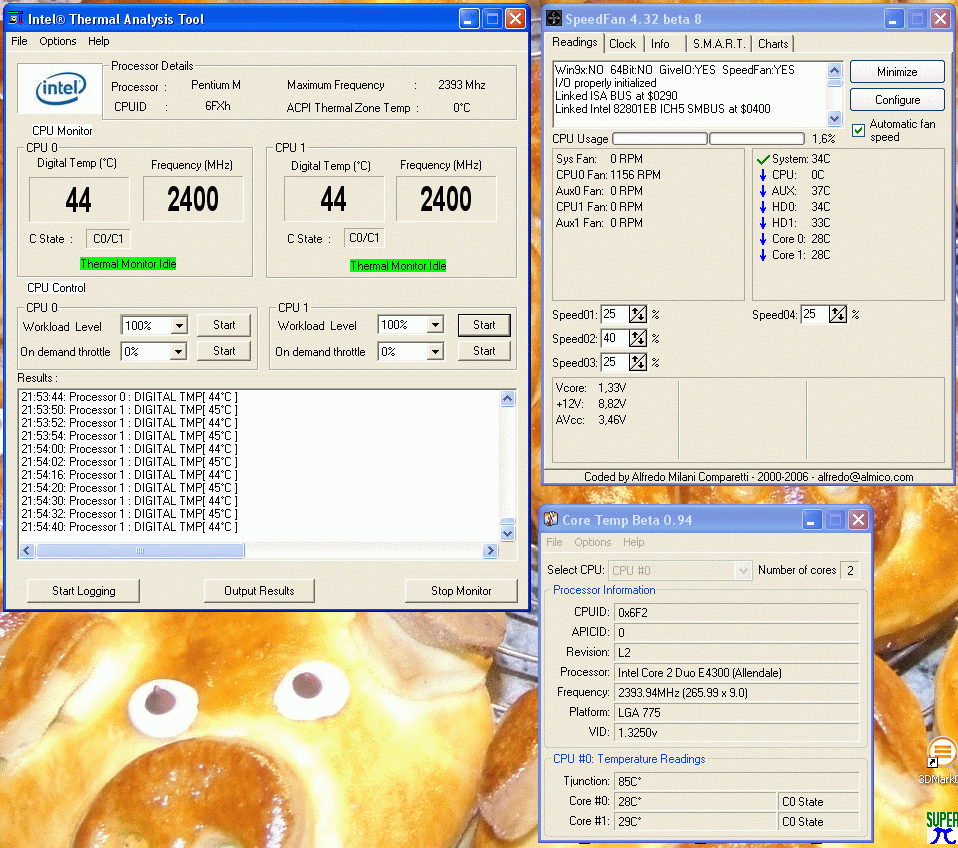Click Results horizontal scroll-left arrow

26,550
